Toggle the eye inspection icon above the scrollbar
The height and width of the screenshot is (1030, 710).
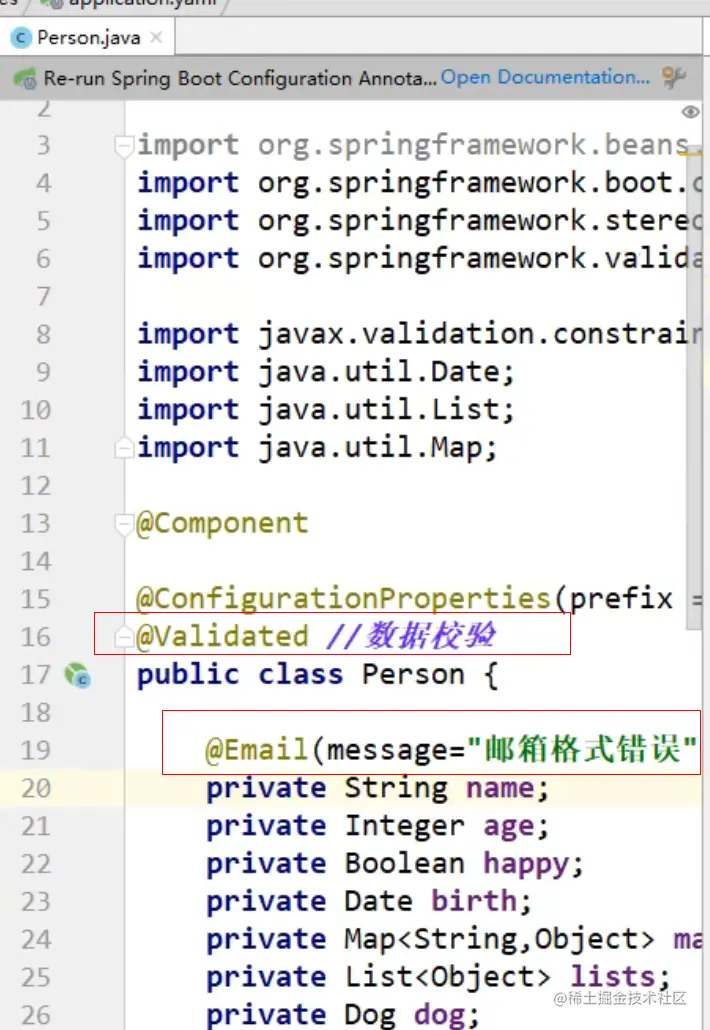pyautogui.click(x=690, y=112)
